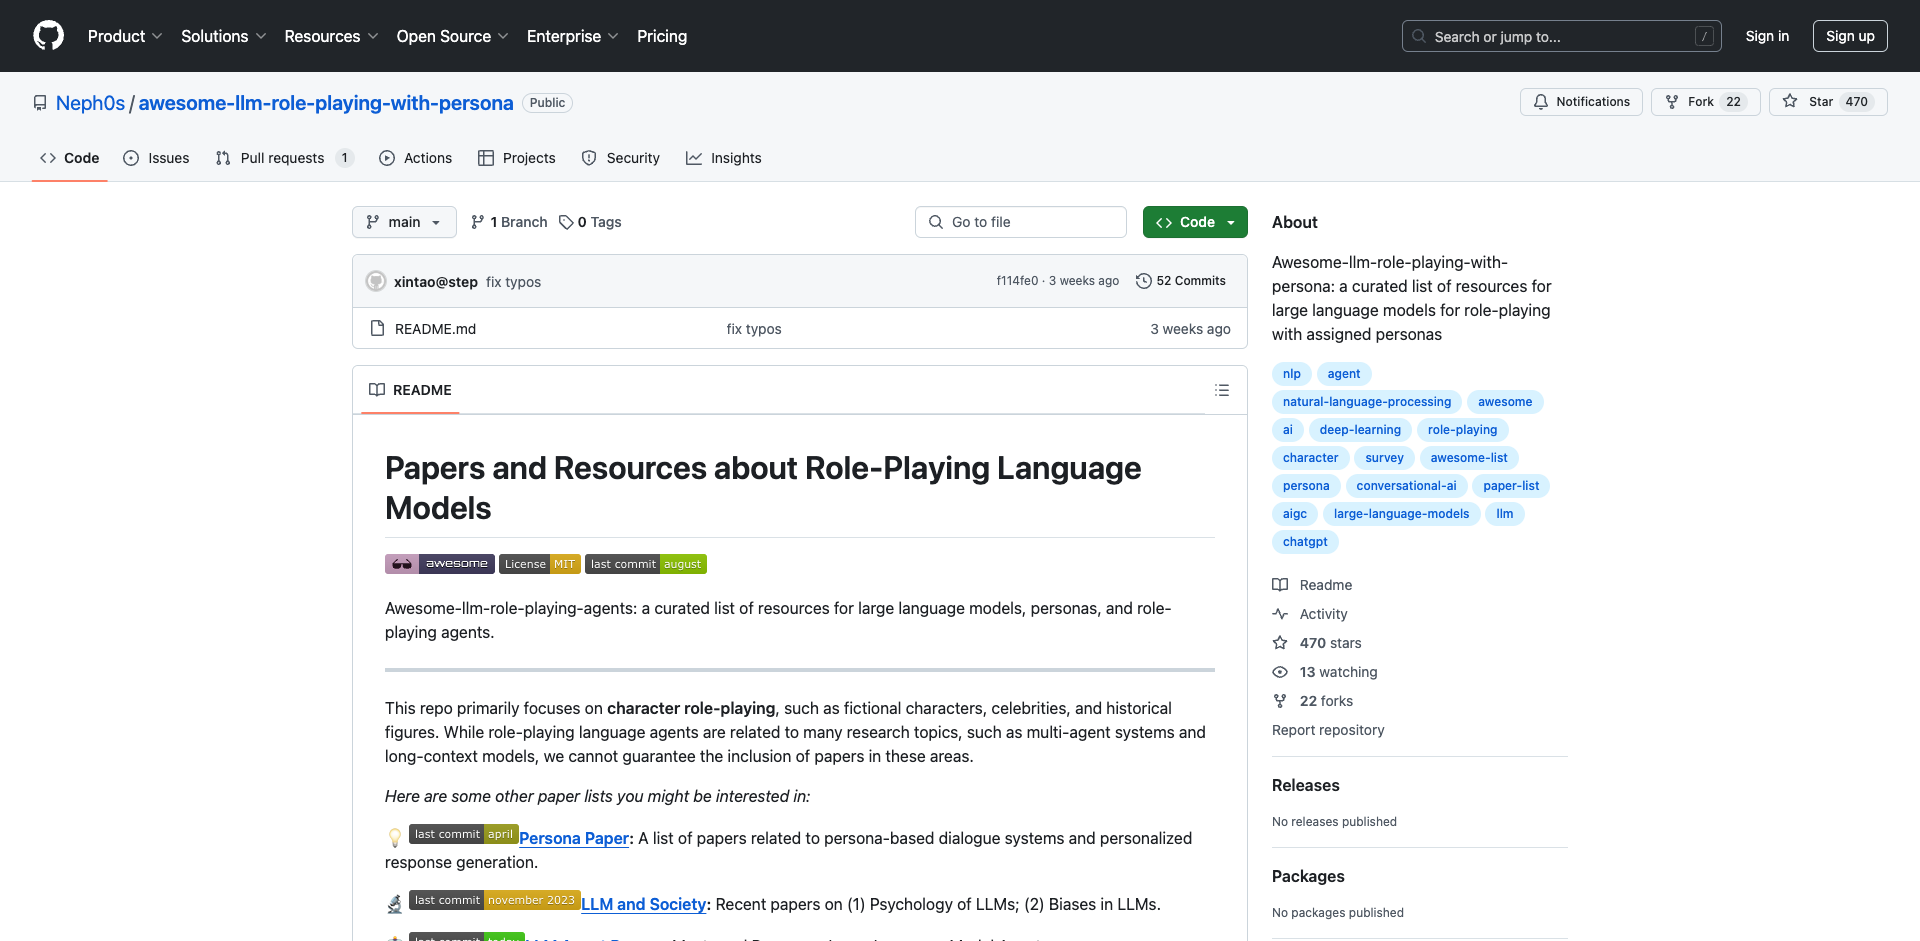Expand the Resources navigation menu
Image resolution: width=1920 pixels, height=941 pixels.
coord(331,36)
